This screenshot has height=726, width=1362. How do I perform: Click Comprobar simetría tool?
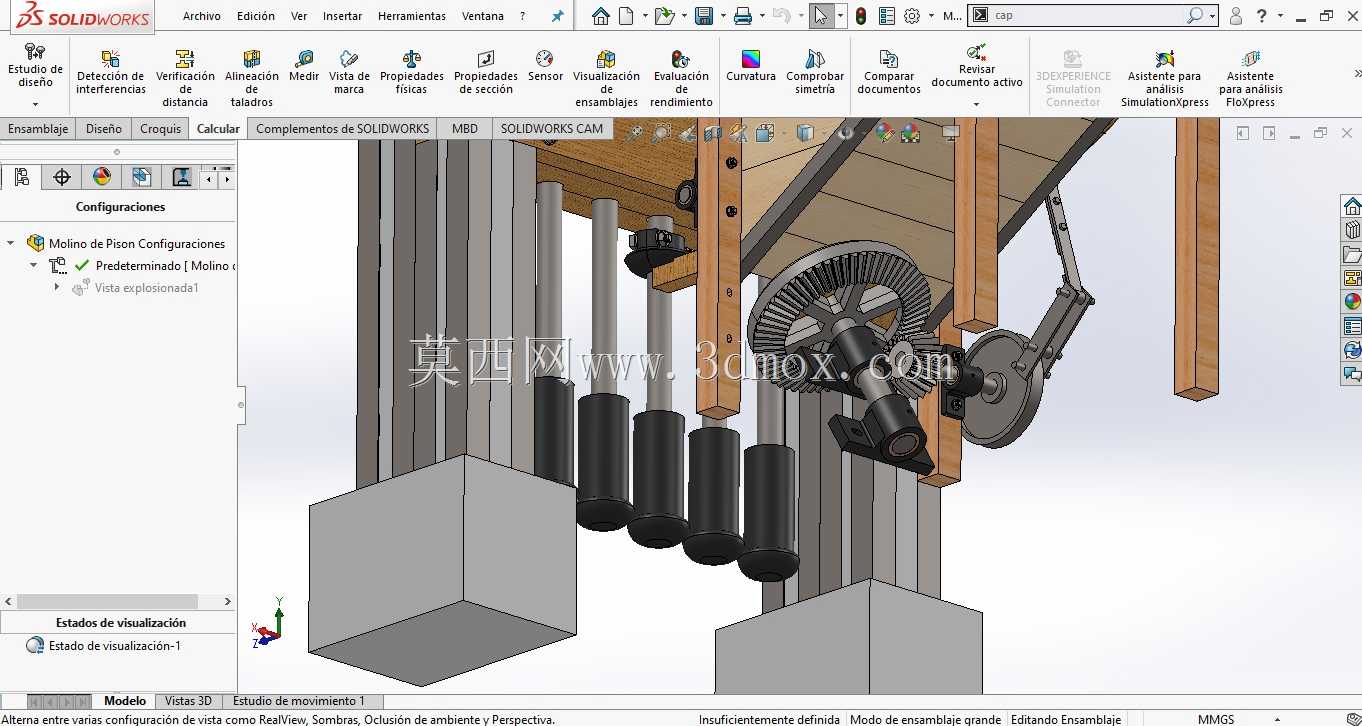815,72
